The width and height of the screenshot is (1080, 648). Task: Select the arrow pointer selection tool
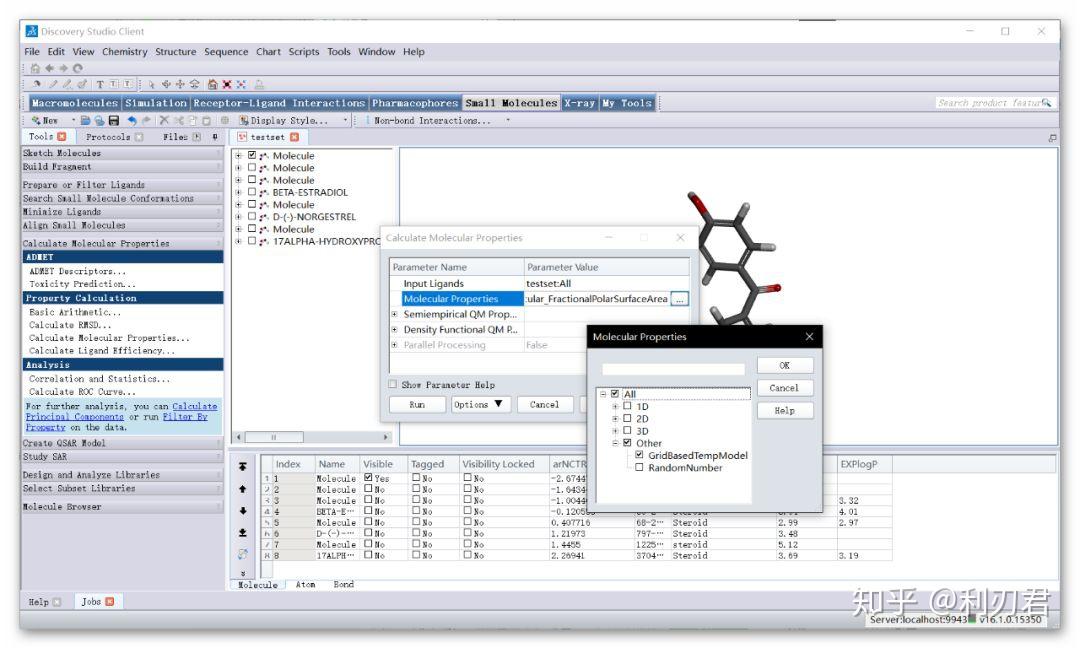[x=151, y=85]
